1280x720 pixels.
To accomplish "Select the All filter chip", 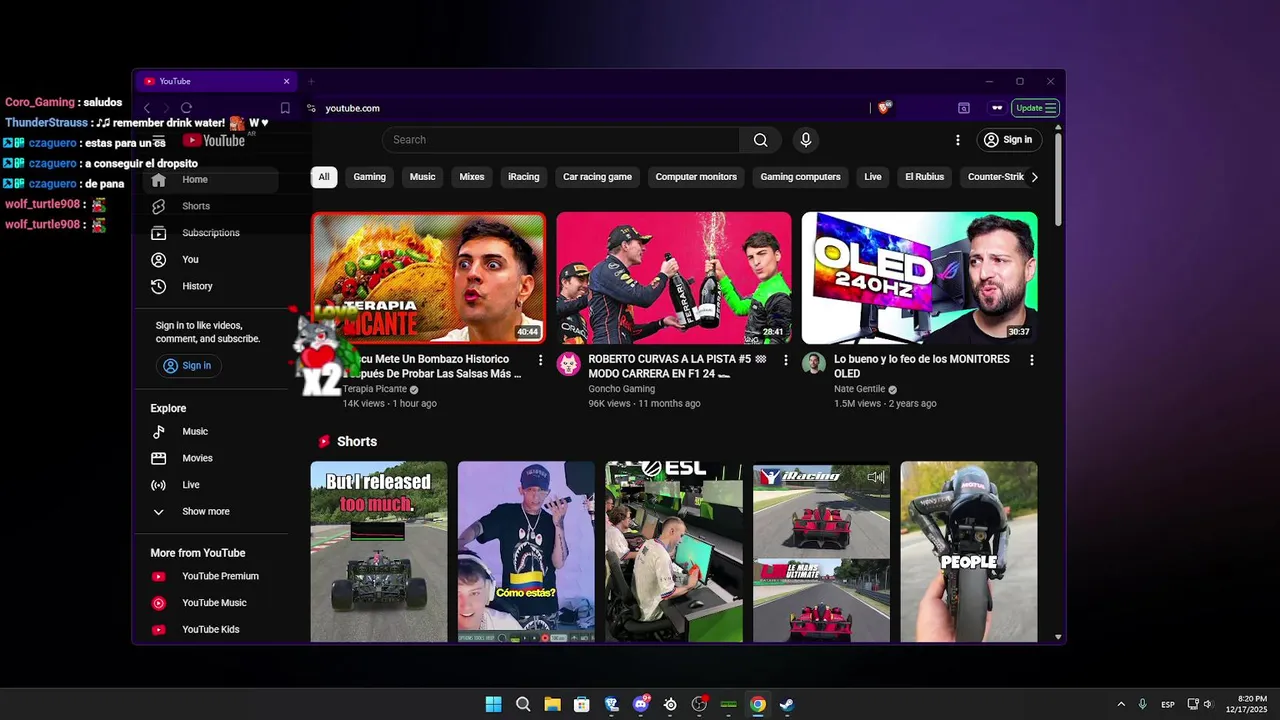I will coord(324,177).
